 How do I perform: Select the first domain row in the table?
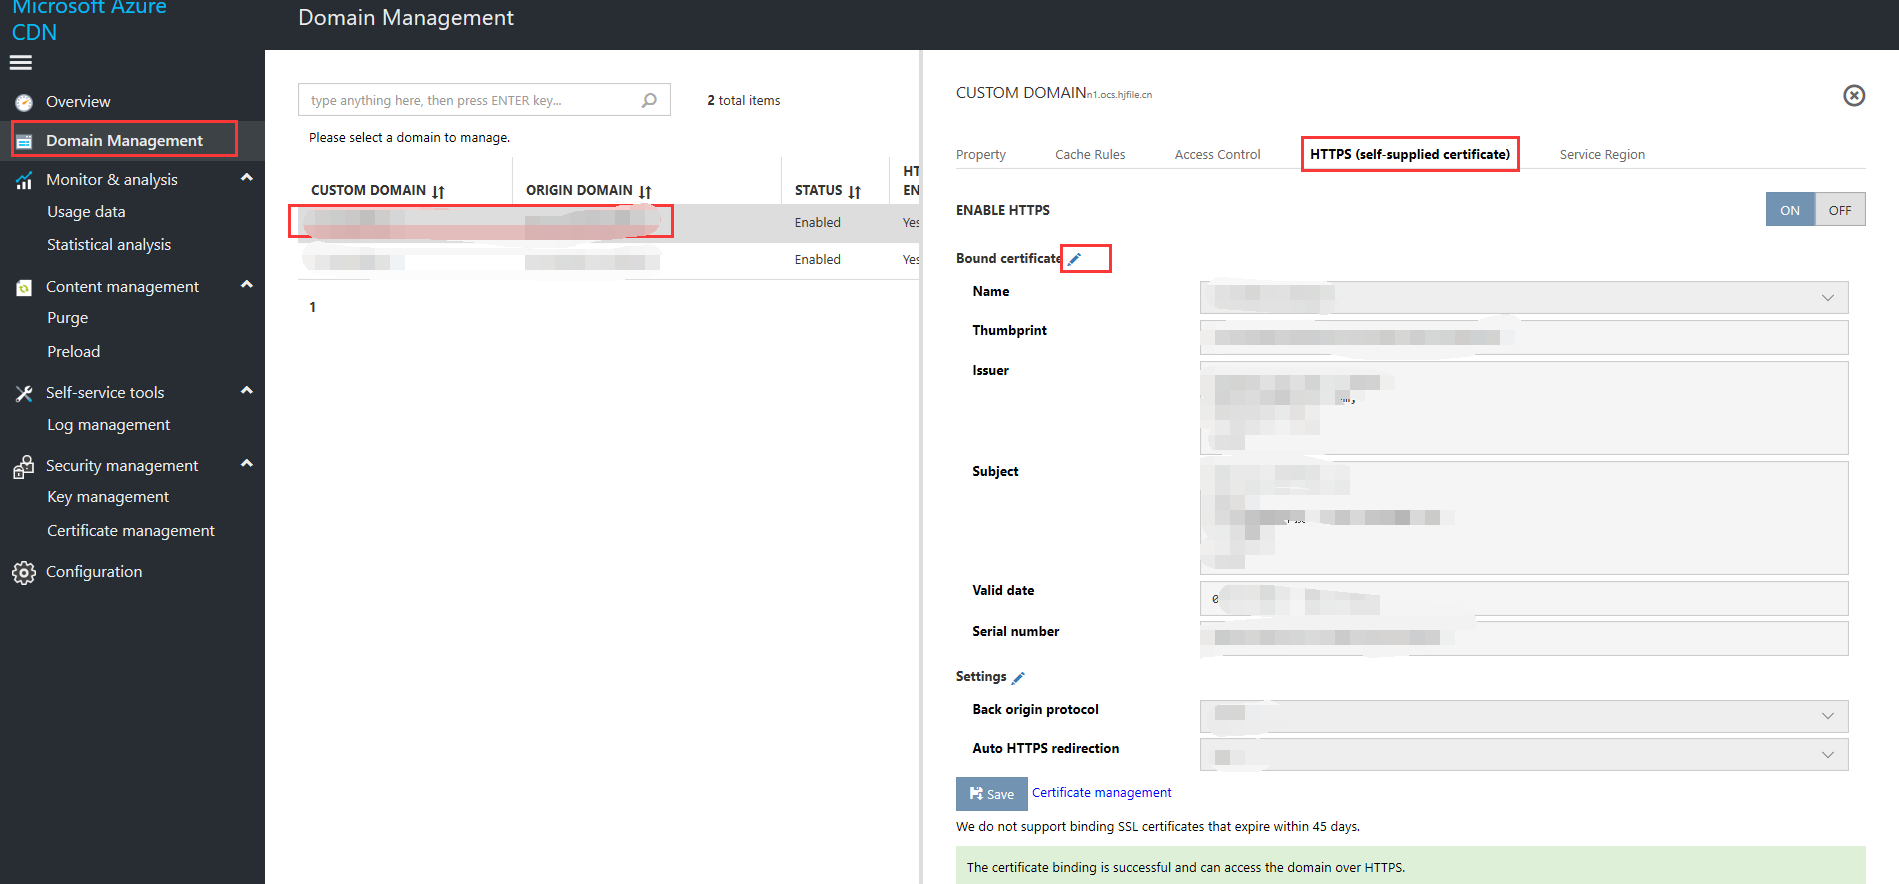[x=608, y=223]
